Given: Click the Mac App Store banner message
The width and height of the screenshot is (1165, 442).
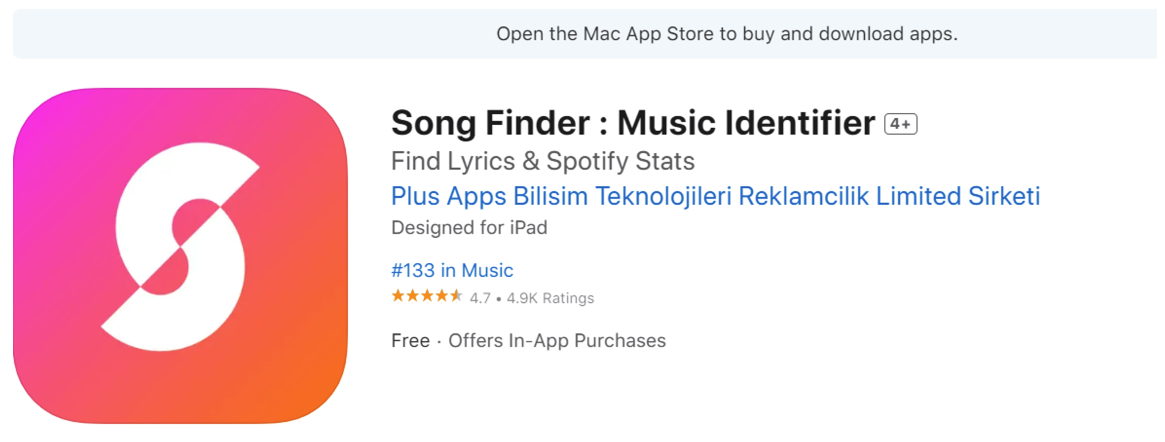Looking at the screenshot, I should pyautogui.click(x=727, y=34).
